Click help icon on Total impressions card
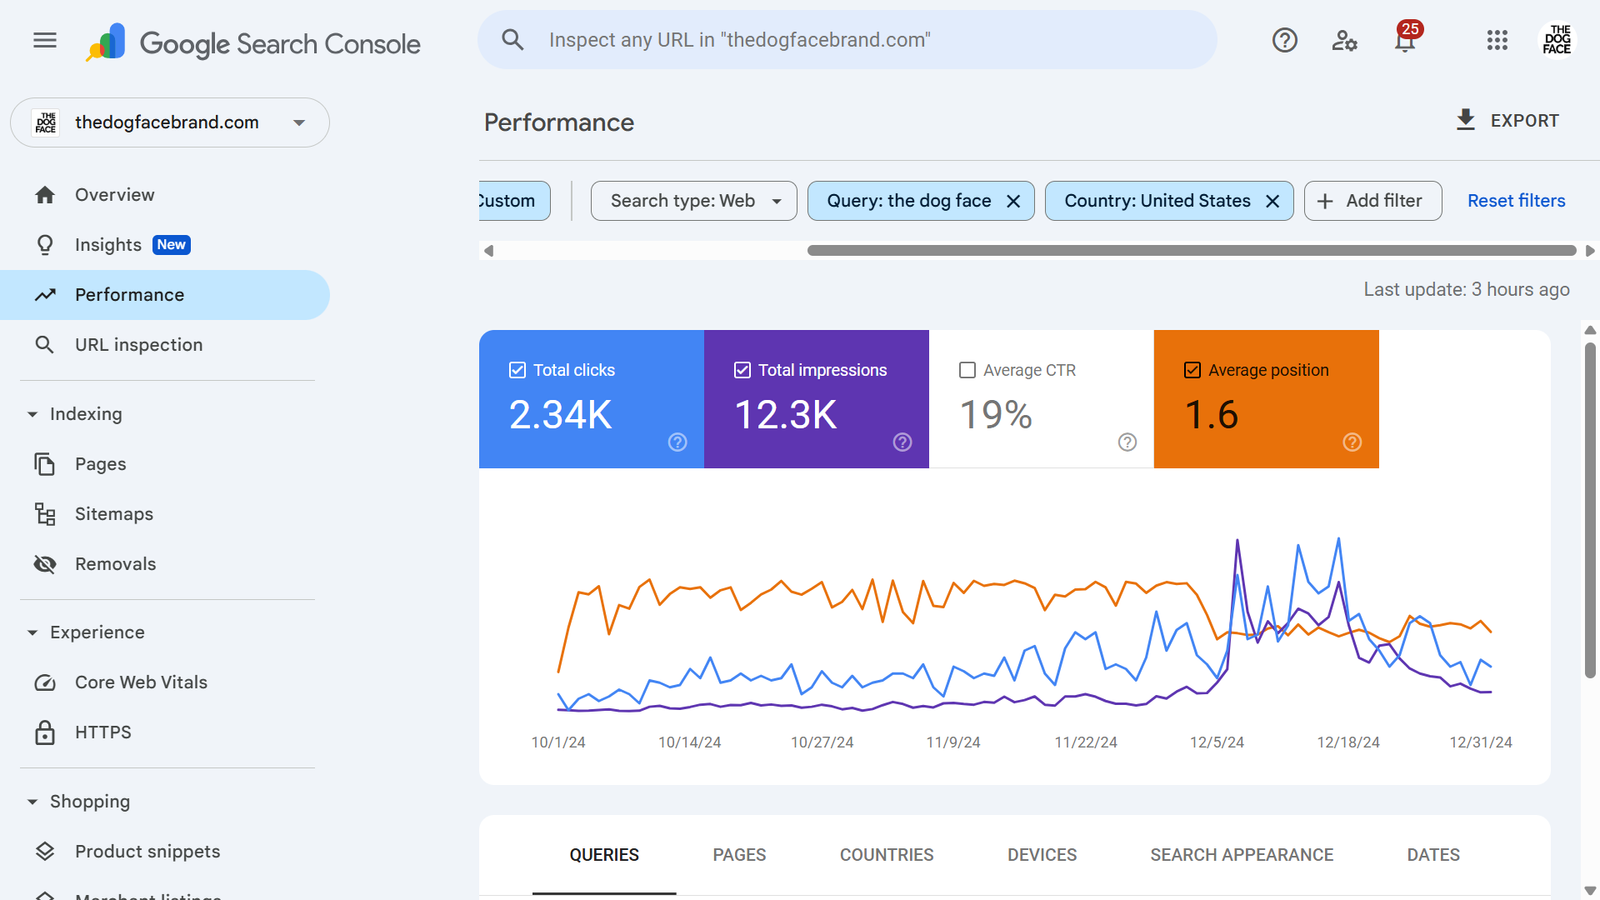Viewport: 1600px width, 900px height. (902, 442)
